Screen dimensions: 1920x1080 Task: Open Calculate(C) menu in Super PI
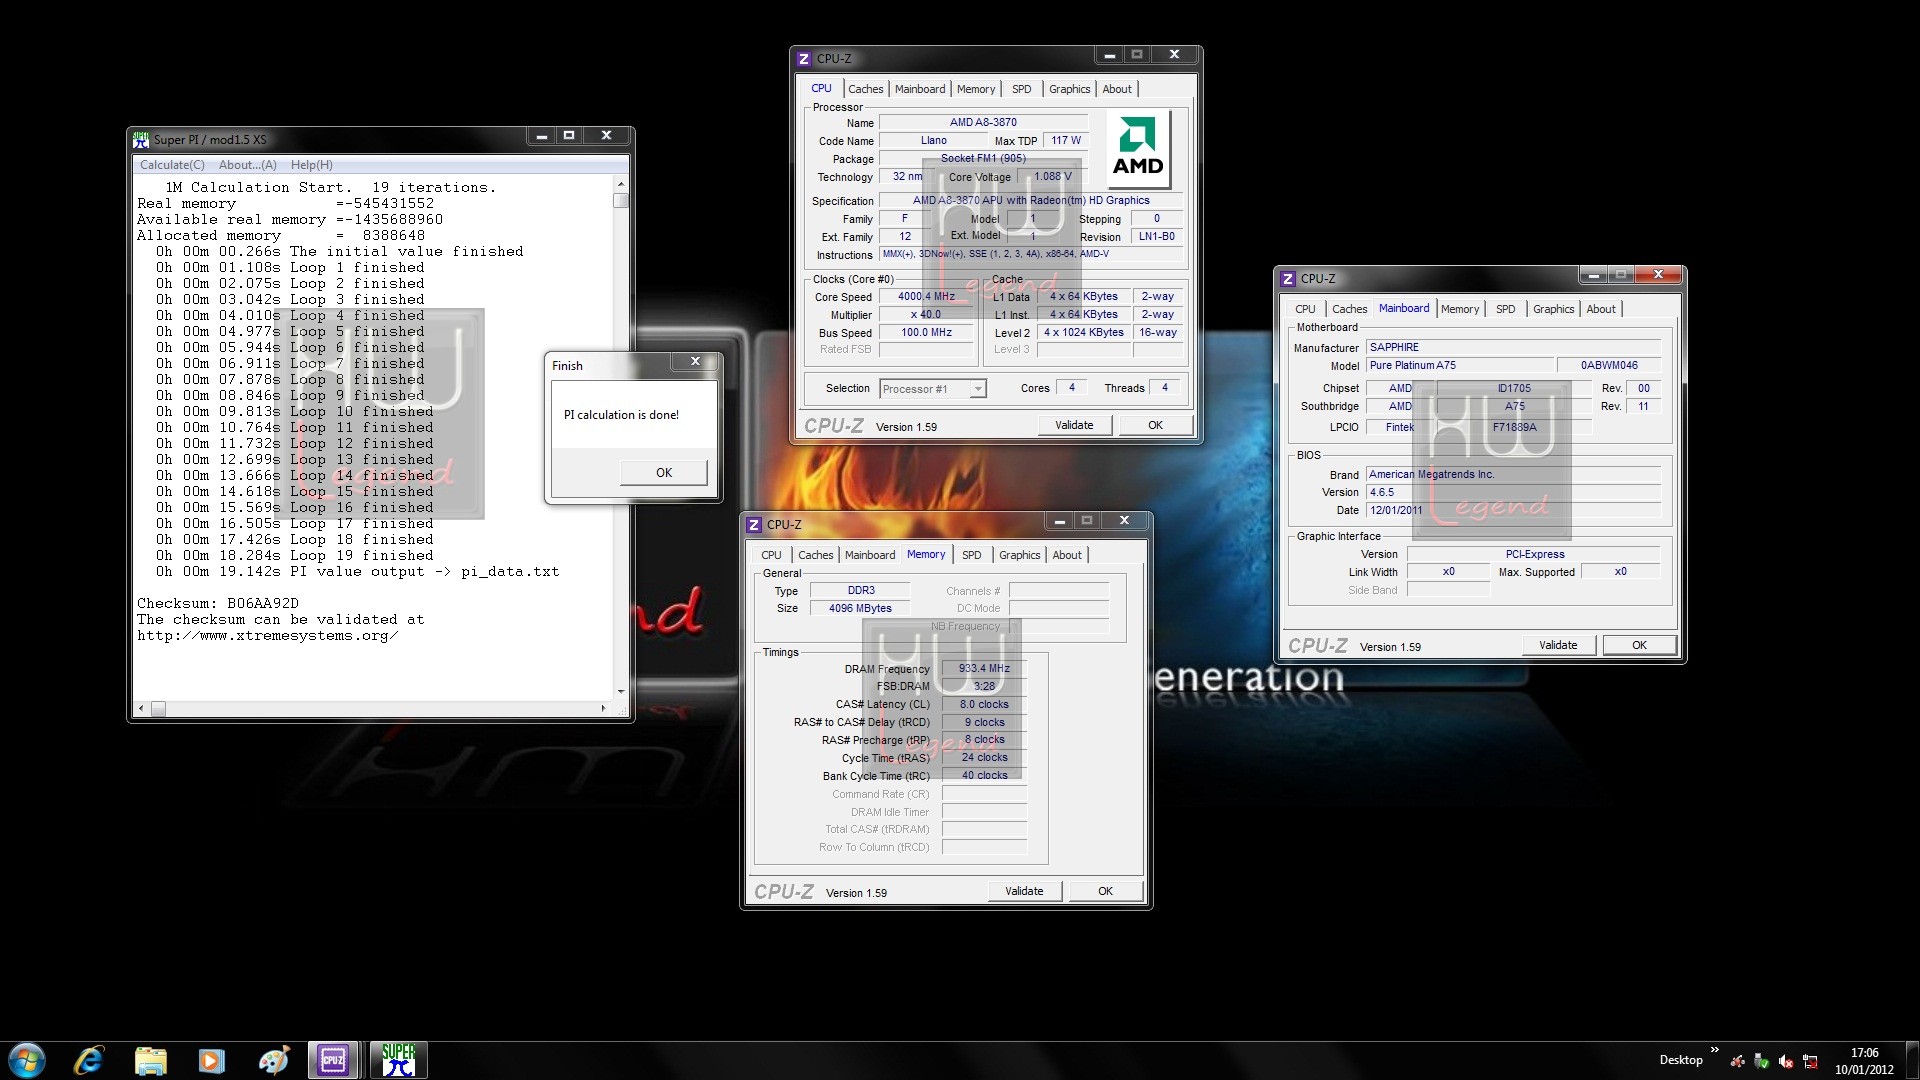[x=172, y=165]
